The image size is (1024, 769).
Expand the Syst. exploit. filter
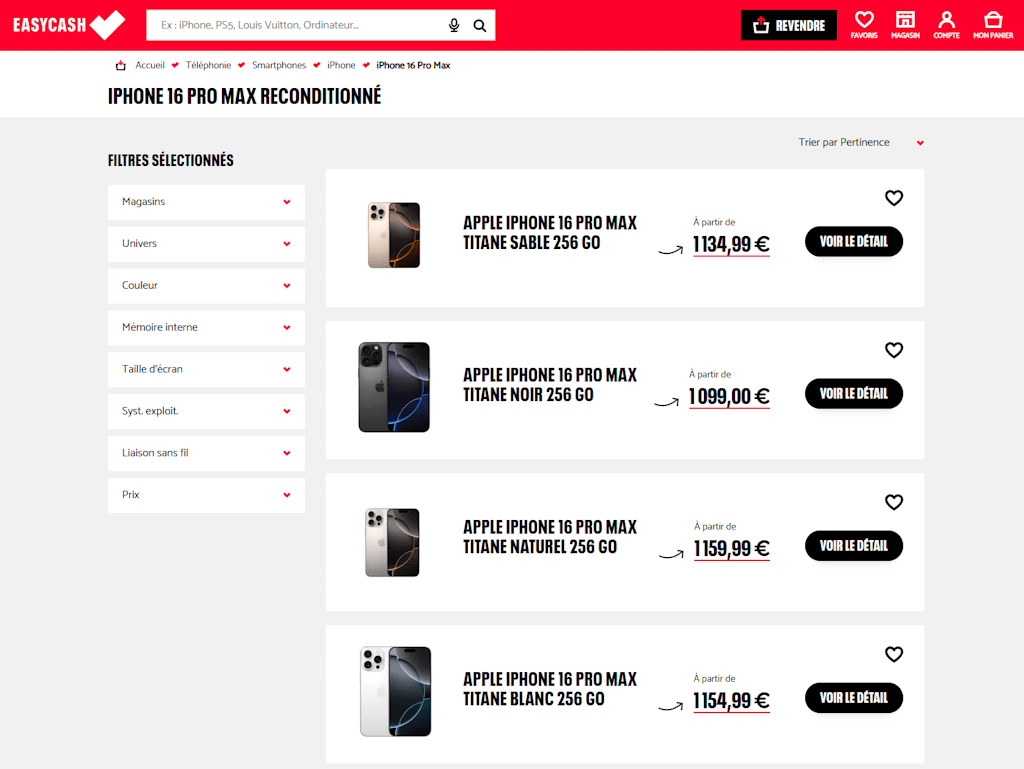[x=206, y=411]
